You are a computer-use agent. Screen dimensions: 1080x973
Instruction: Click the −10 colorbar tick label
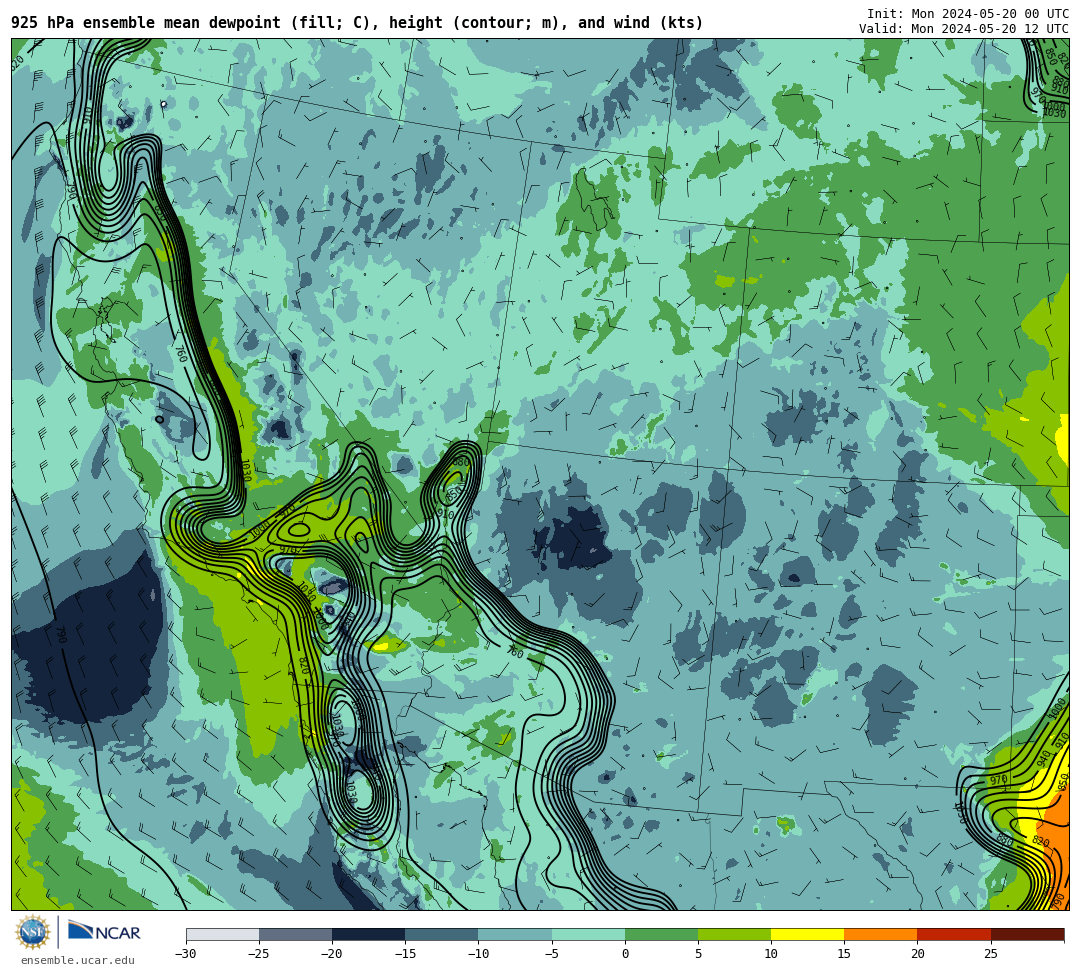click(478, 954)
